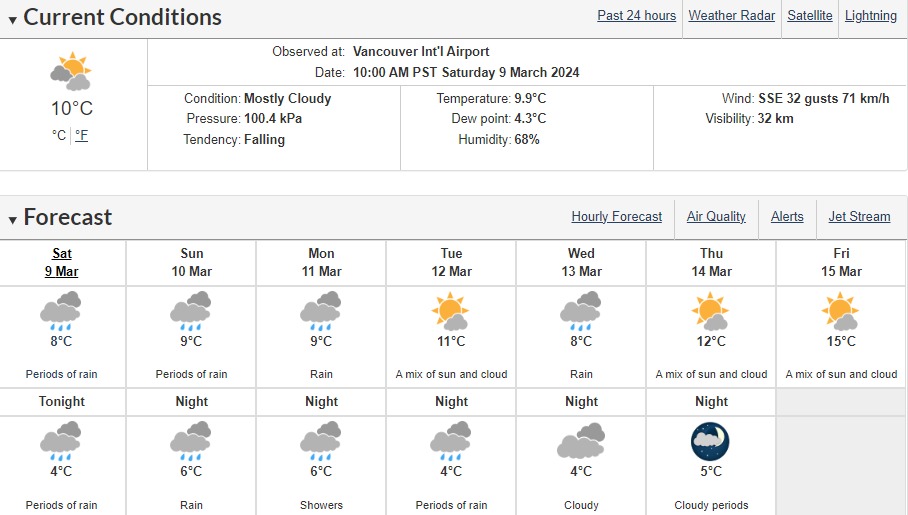The height and width of the screenshot is (515, 908).
Task: Click Thursday night's cloudy periods moon icon
Action: pyautogui.click(x=711, y=441)
